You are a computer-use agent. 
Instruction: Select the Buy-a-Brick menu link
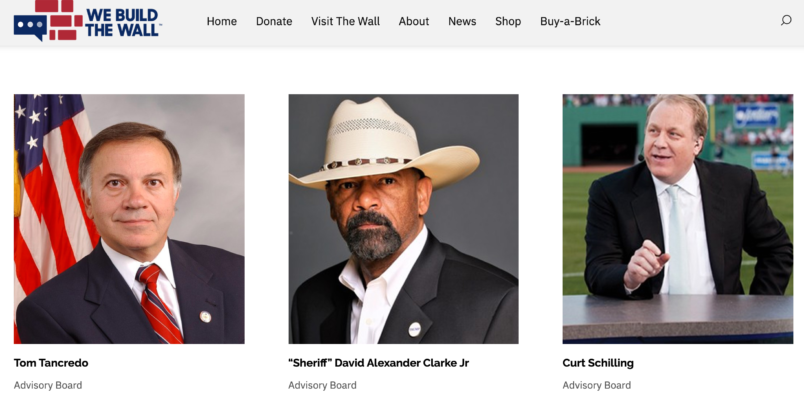click(570, 22)
